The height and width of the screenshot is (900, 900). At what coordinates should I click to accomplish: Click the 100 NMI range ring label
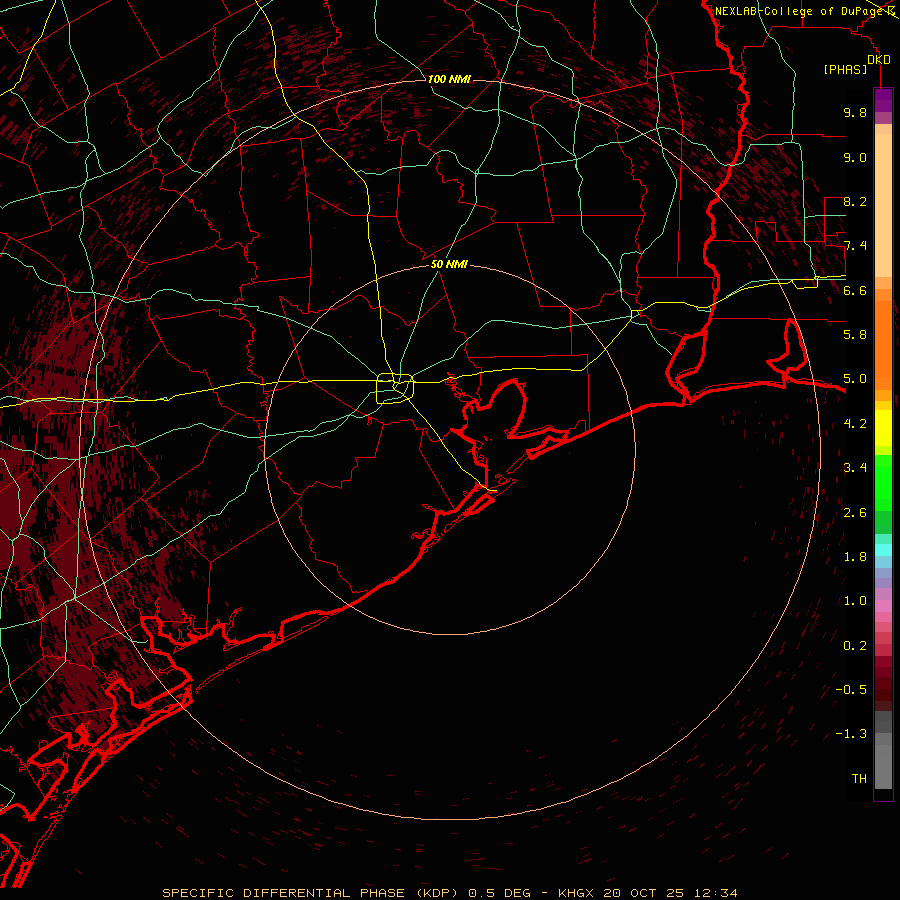pos(449,79)
